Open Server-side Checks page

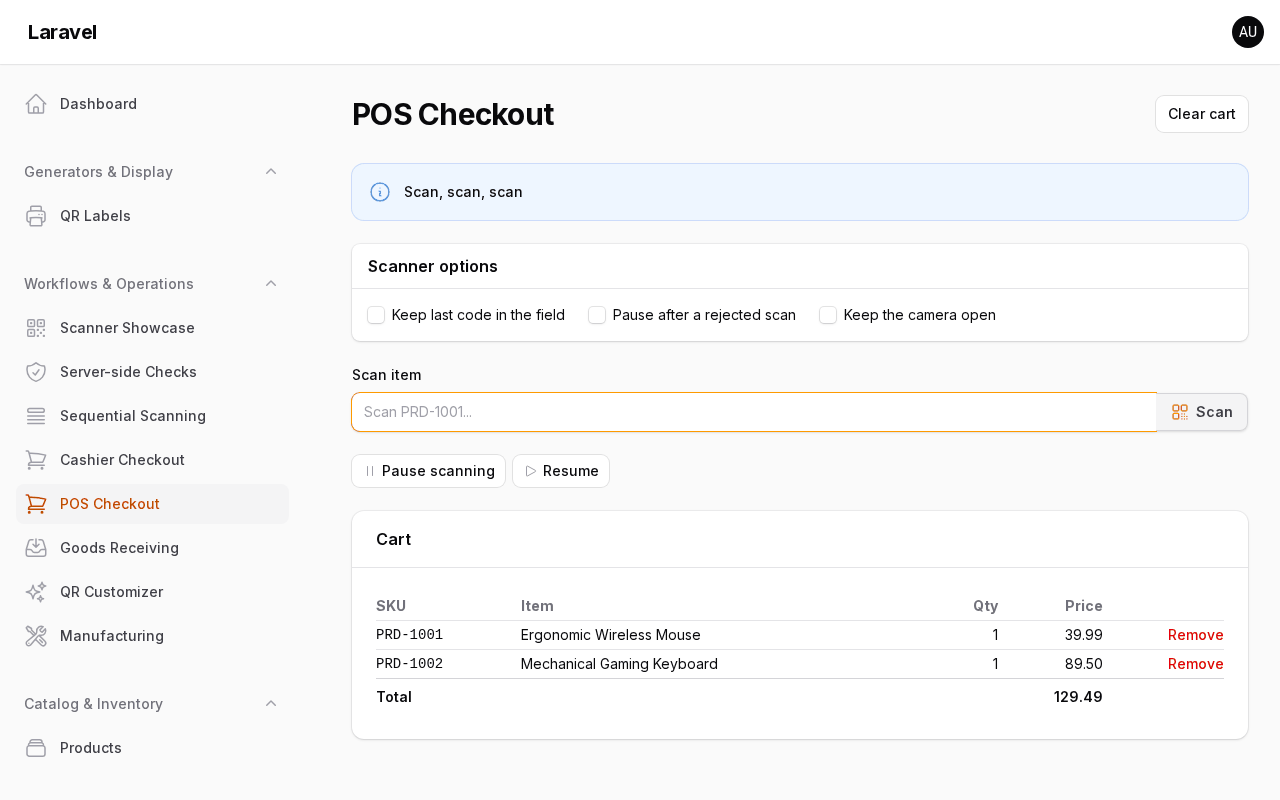point(152,372)
